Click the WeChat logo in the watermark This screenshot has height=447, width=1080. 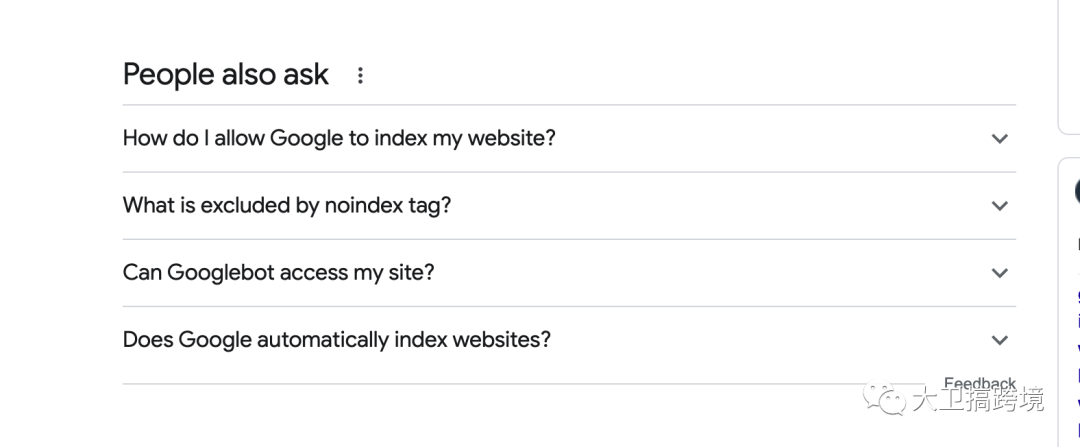coord(885,399)
